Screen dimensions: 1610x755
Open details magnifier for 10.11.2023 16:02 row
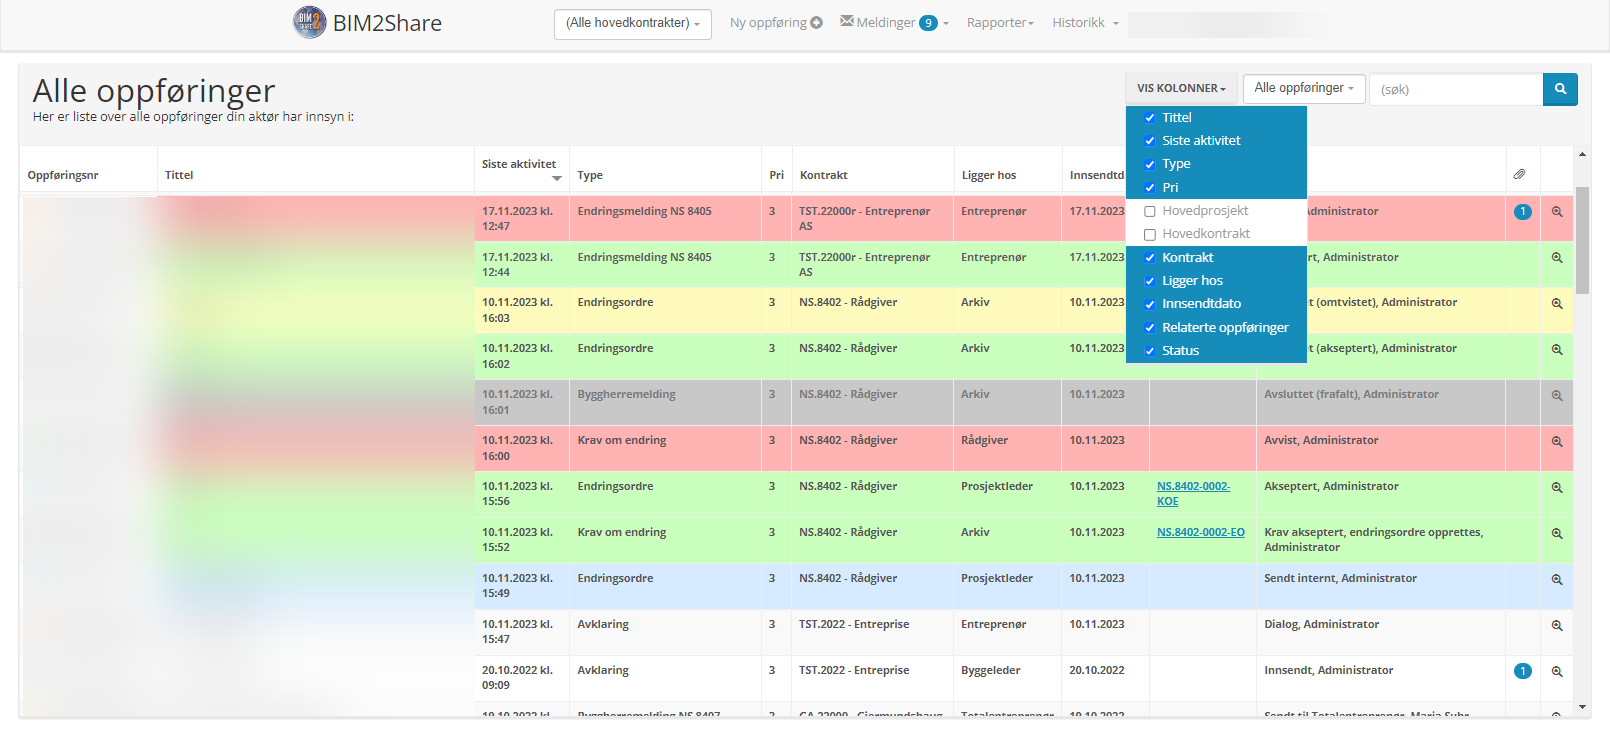click(x=1557, y=350)
